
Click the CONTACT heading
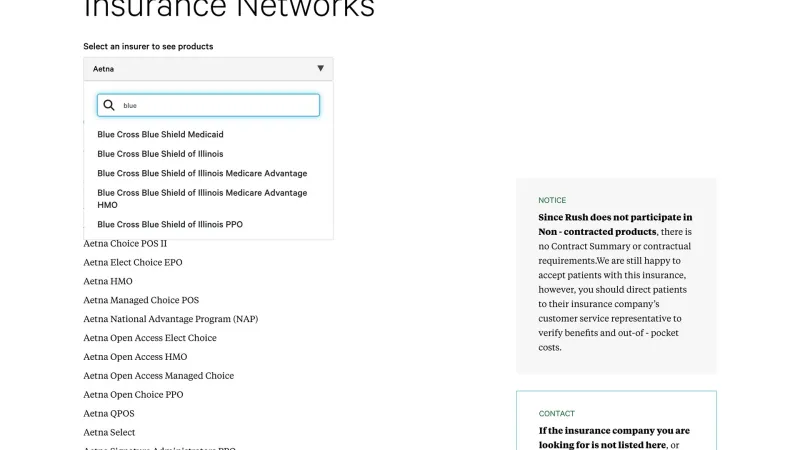(557, 413)
